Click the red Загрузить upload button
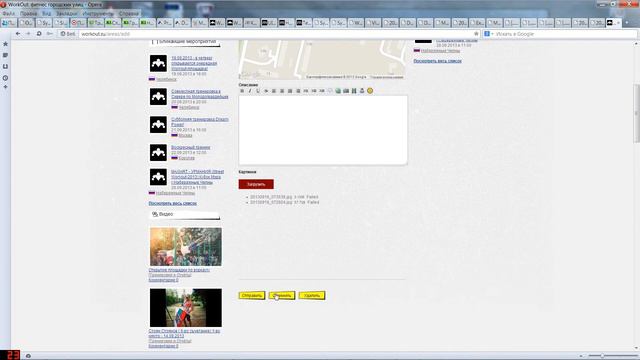The image size is (640, 360). click(256, 184)
